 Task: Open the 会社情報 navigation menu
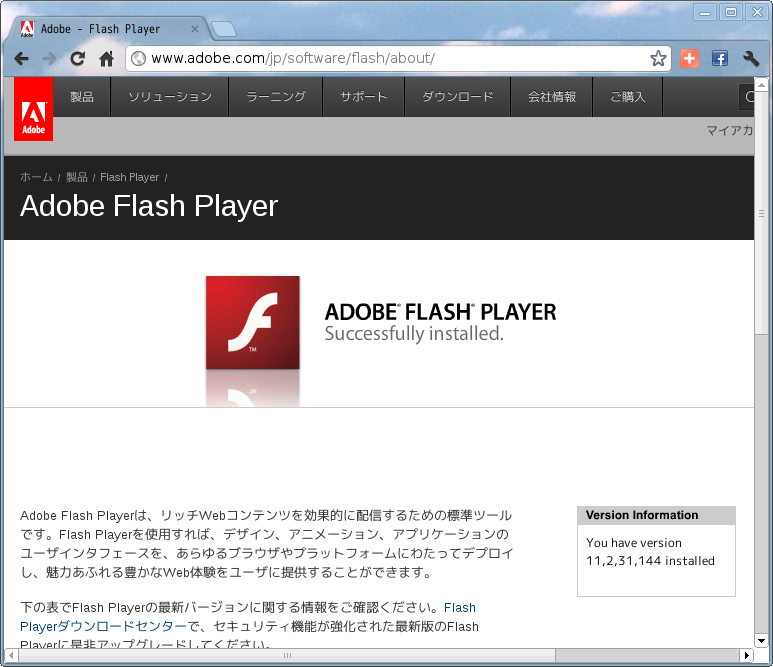(x=552, y=97)
